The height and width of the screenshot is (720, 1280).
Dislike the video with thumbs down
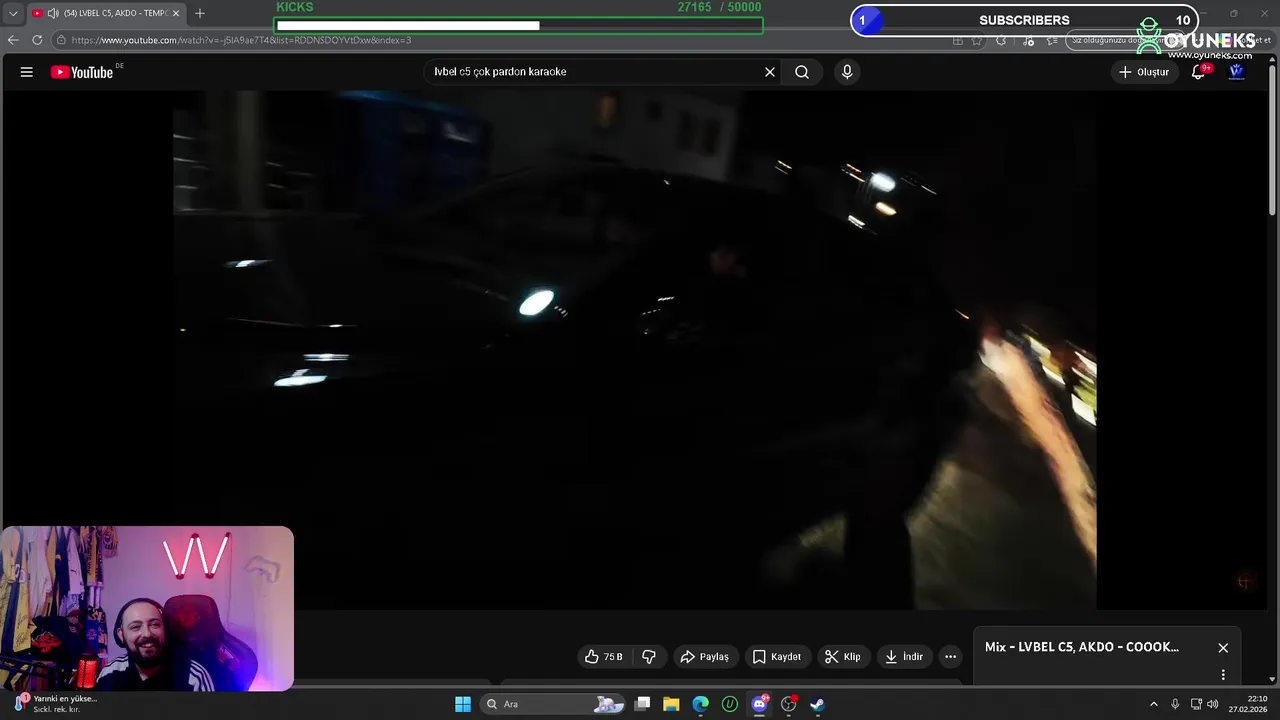(649, 657)
